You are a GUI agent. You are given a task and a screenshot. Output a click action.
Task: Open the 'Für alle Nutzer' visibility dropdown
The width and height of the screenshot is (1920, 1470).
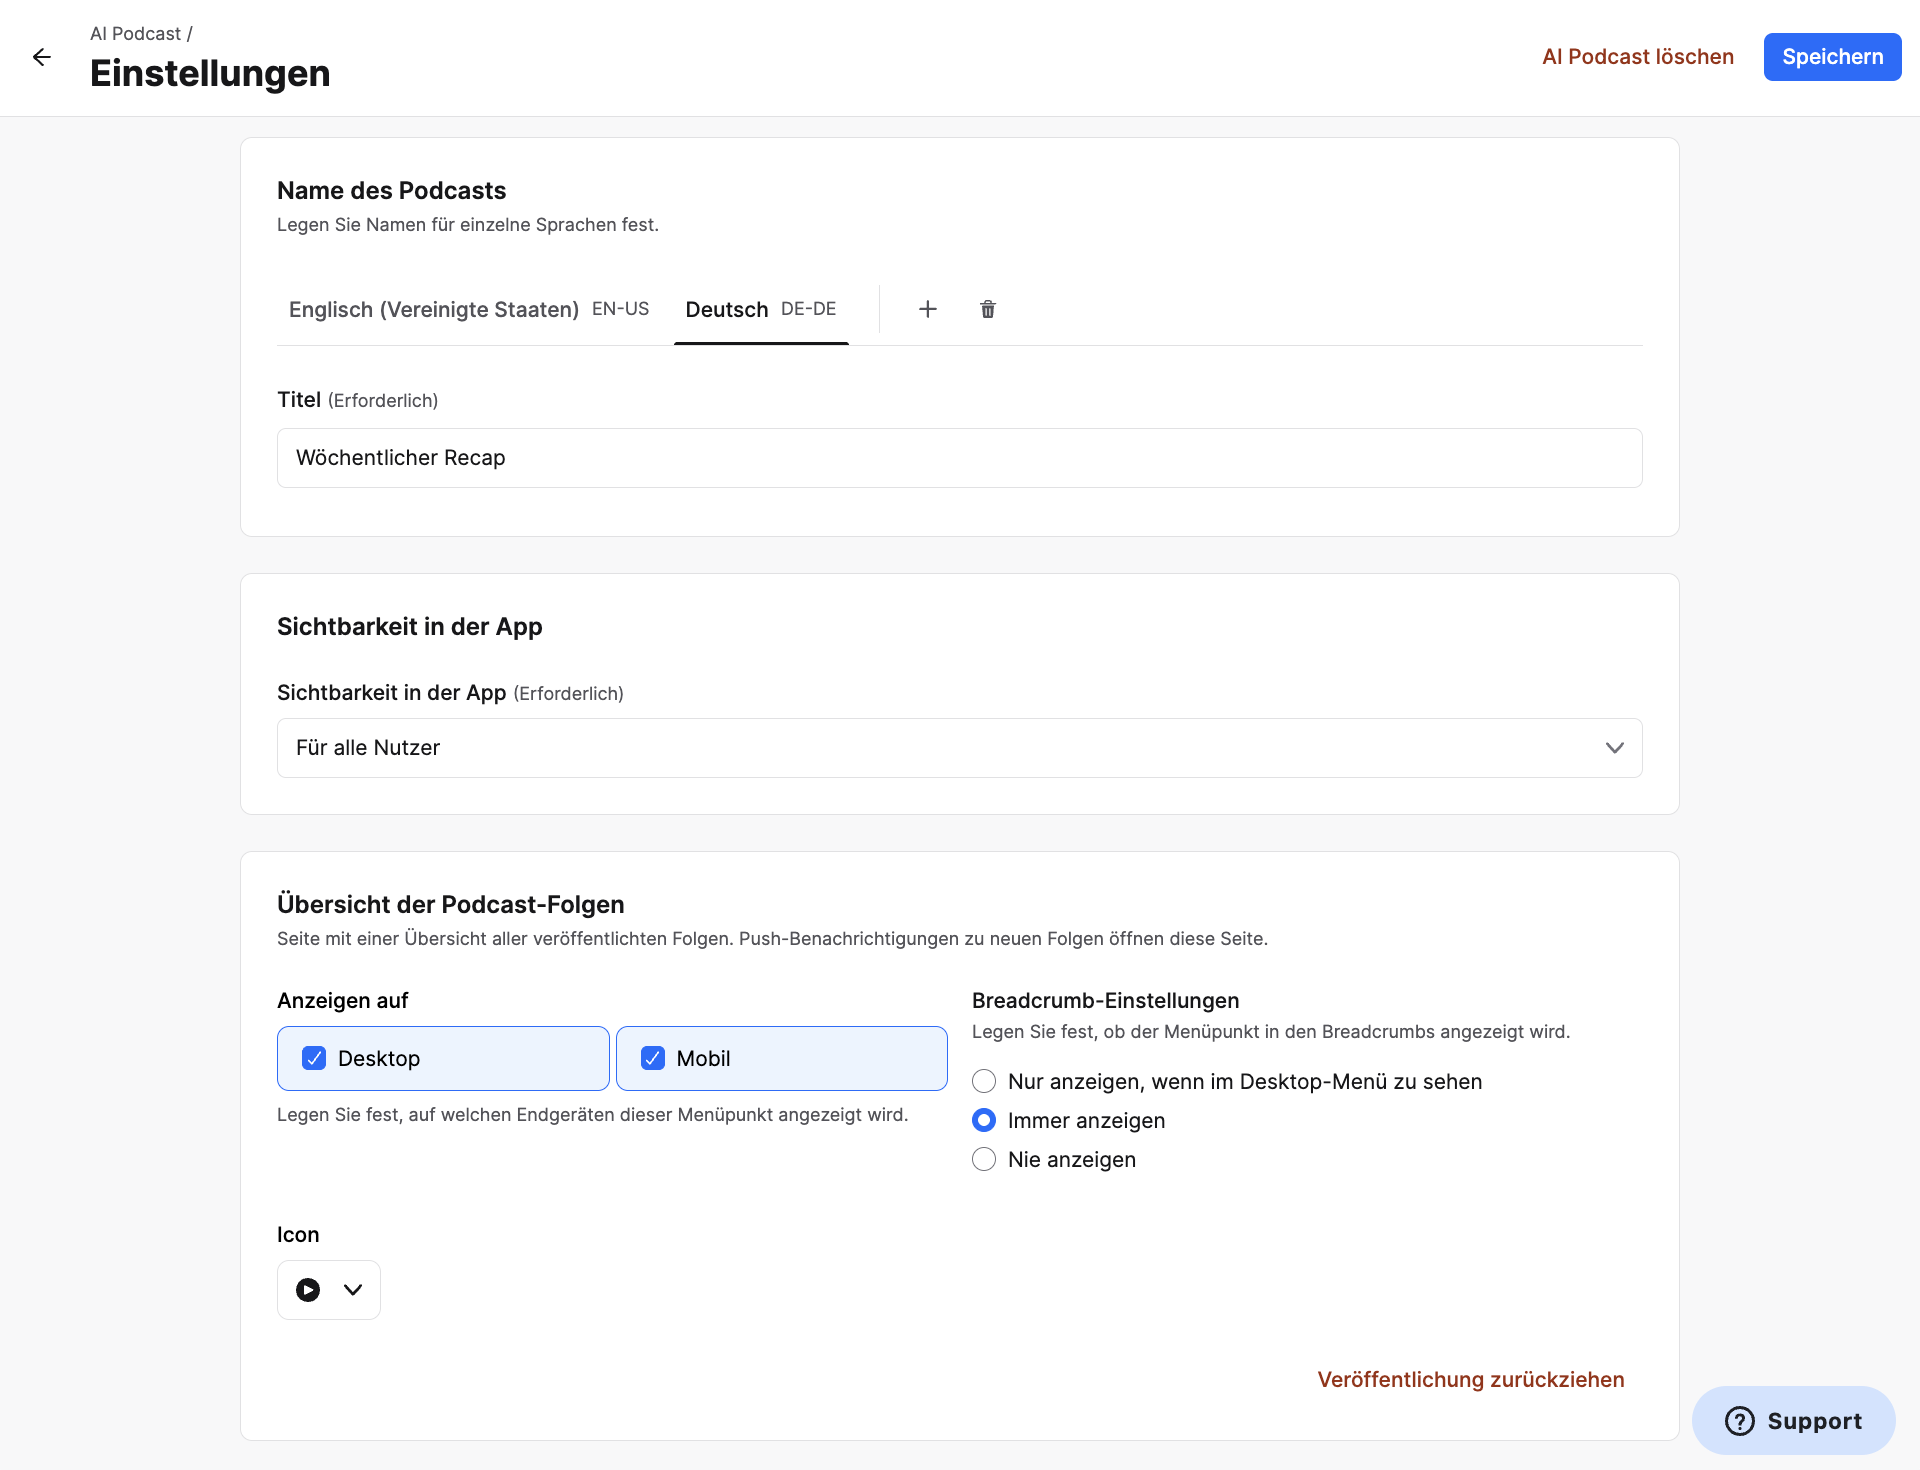(x=960, y=748)
